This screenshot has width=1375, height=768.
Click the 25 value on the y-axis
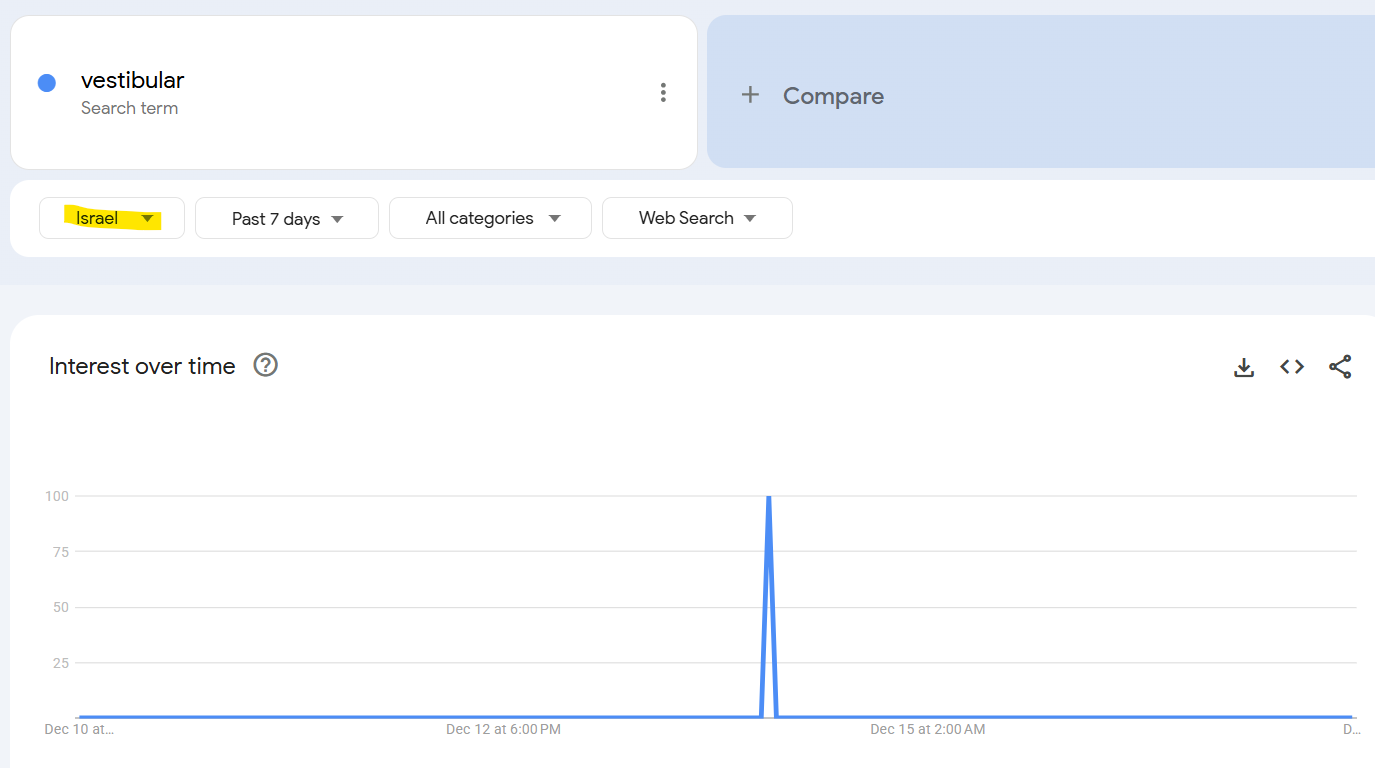(60, 663)
